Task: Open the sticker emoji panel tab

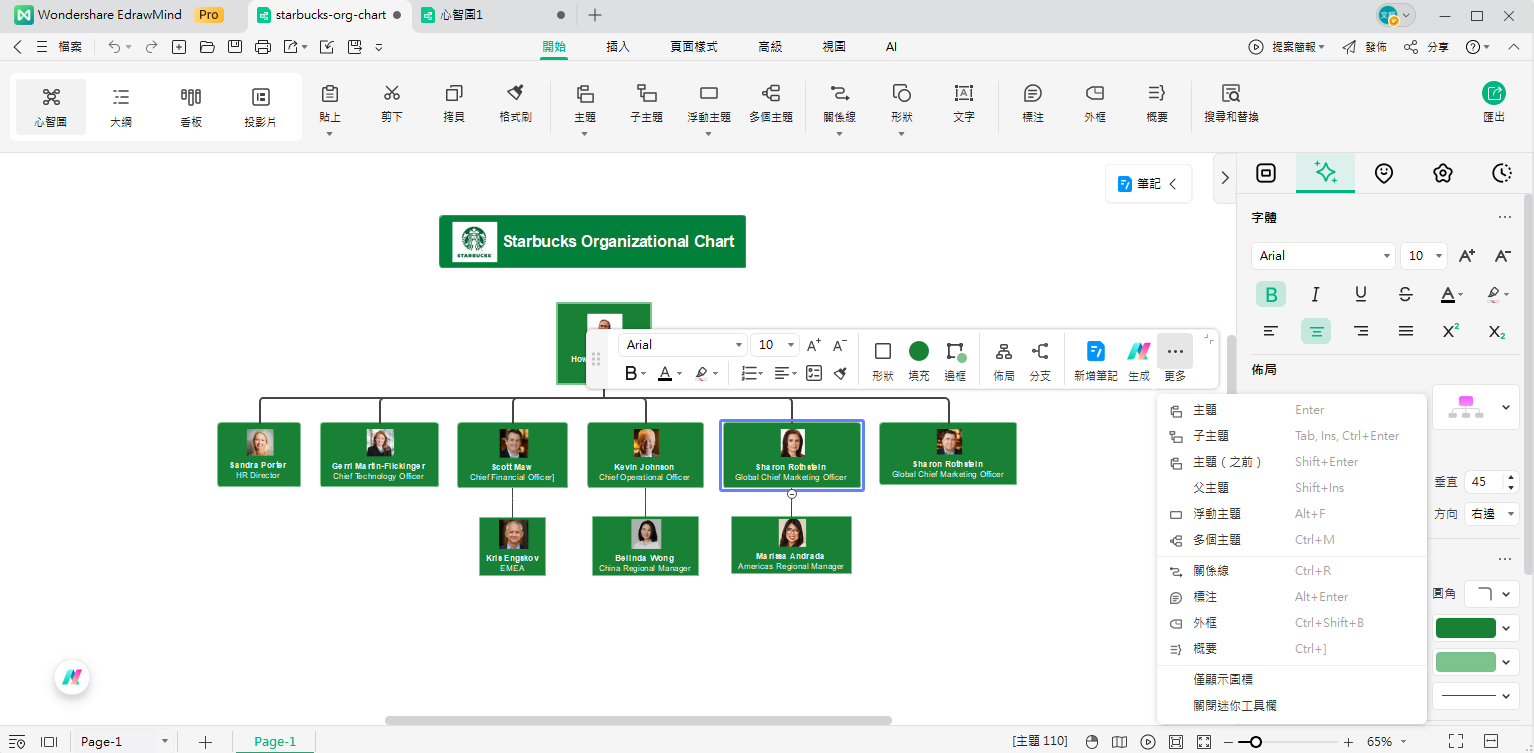Action: 1383,173
